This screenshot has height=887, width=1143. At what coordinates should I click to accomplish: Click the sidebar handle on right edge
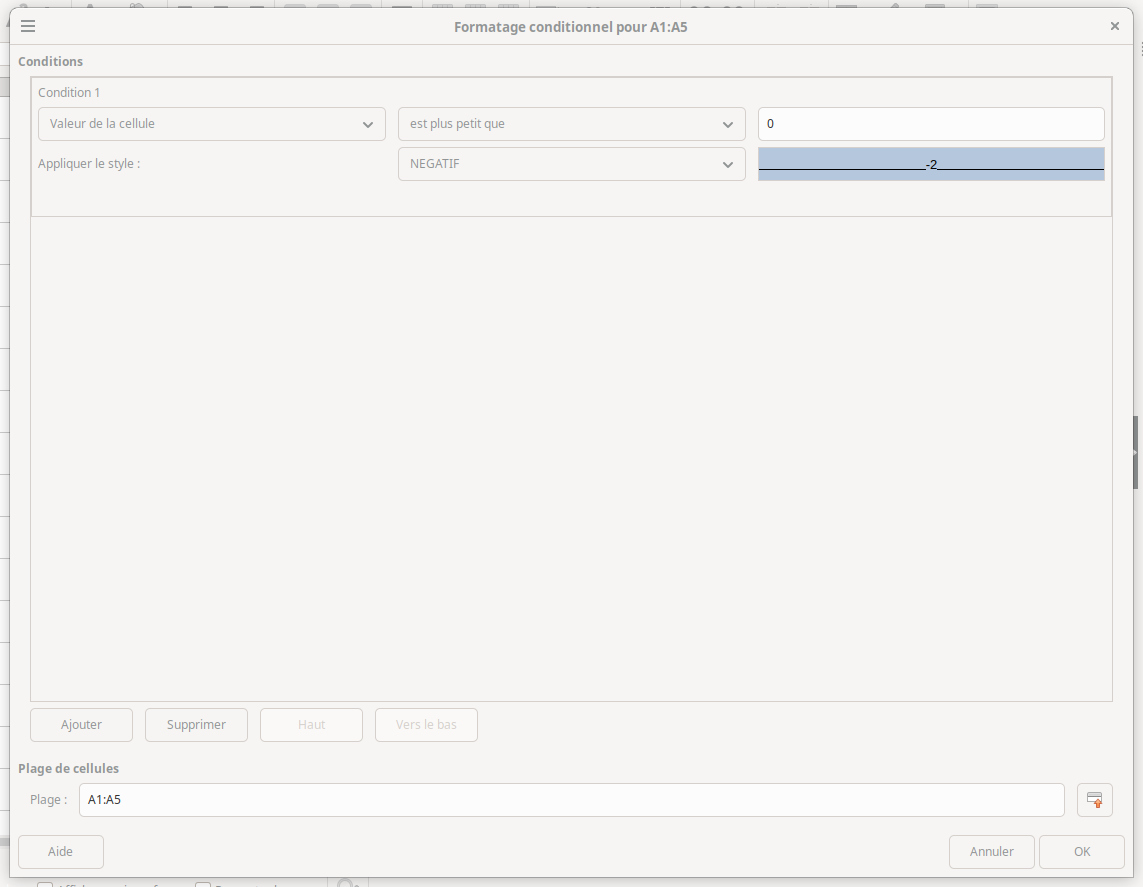coord(1135,452)
